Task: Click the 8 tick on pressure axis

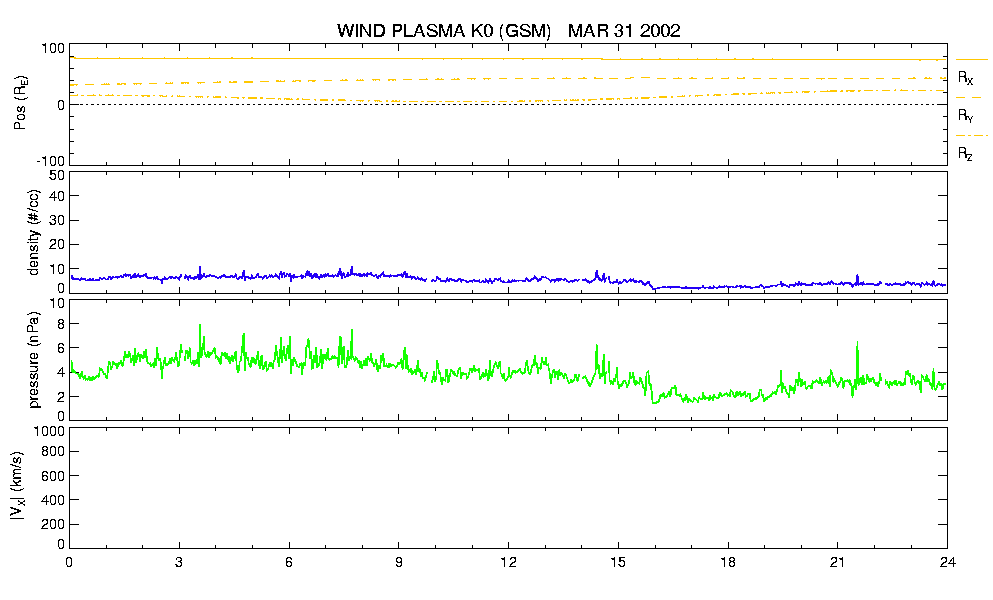Action: pos(61,324)
